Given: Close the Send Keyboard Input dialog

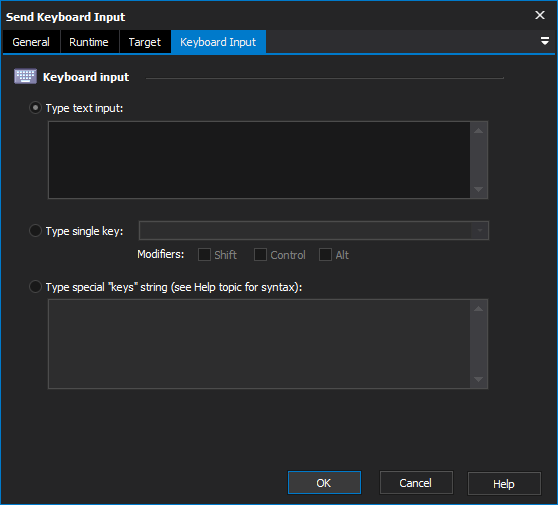Looking at the screenshot, I should point(540,15).
